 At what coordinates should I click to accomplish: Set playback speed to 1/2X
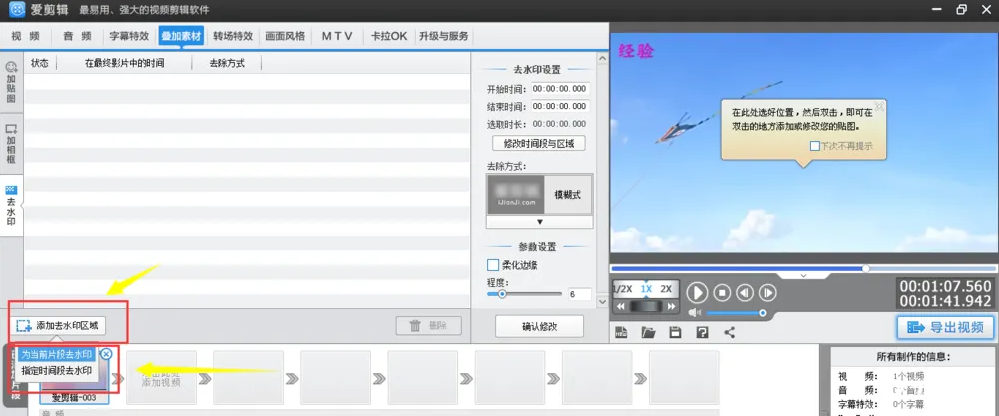(622, 289)
